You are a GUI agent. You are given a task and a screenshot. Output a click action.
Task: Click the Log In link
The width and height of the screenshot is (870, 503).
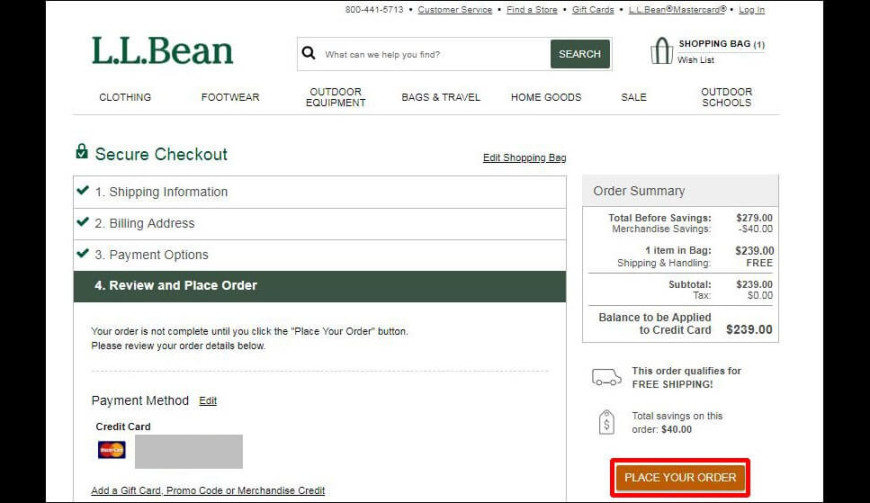[751, 10]
